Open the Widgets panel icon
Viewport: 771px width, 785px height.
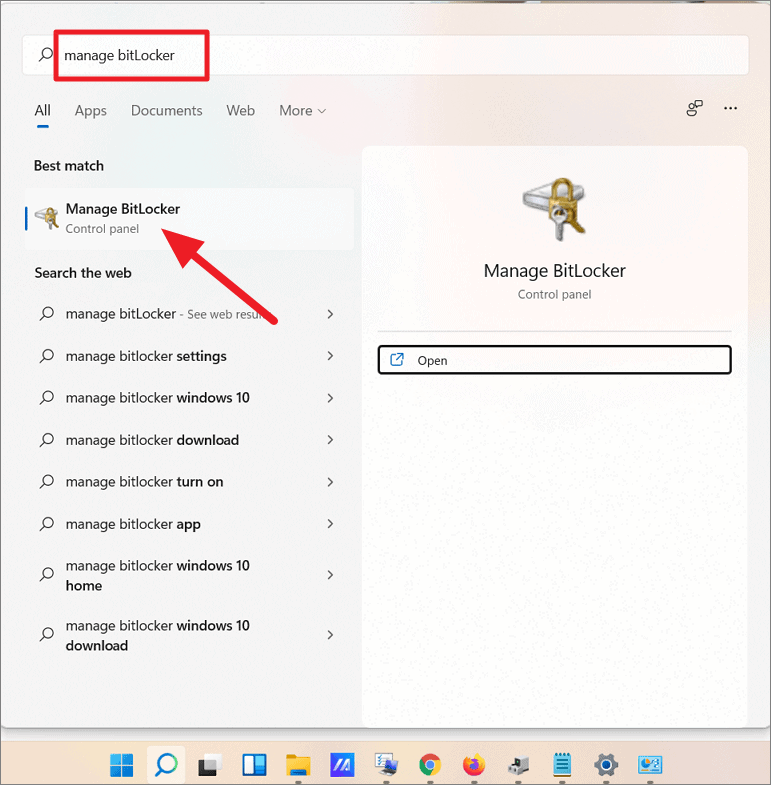254,764
